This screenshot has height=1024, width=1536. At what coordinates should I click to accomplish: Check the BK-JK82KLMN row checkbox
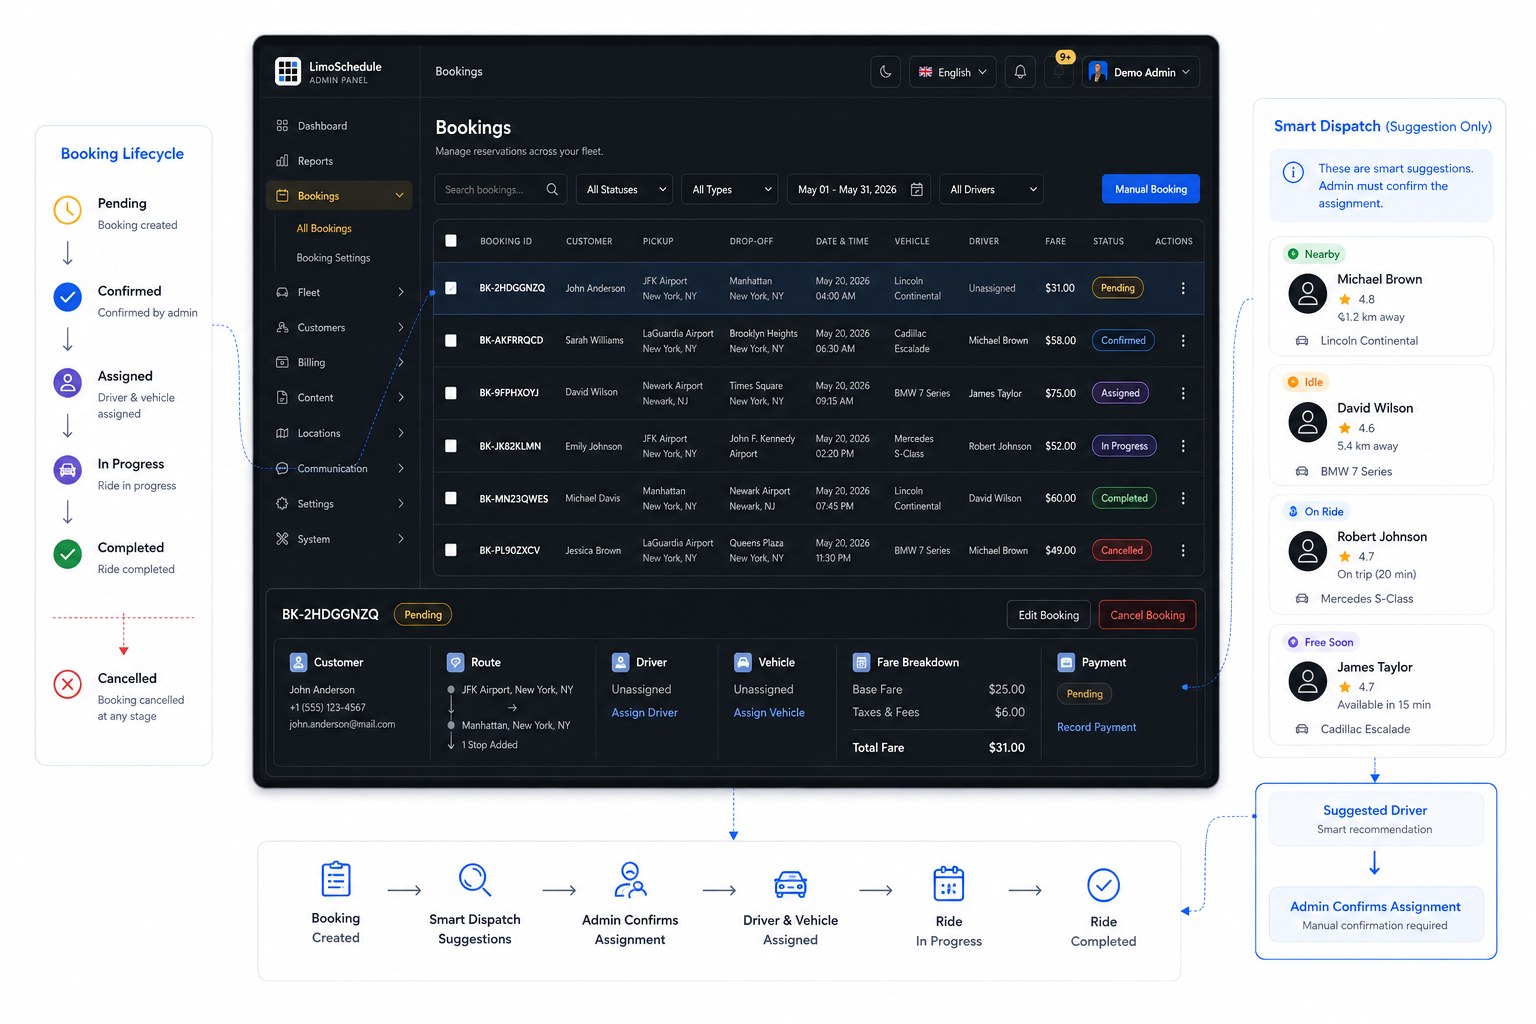451,446
